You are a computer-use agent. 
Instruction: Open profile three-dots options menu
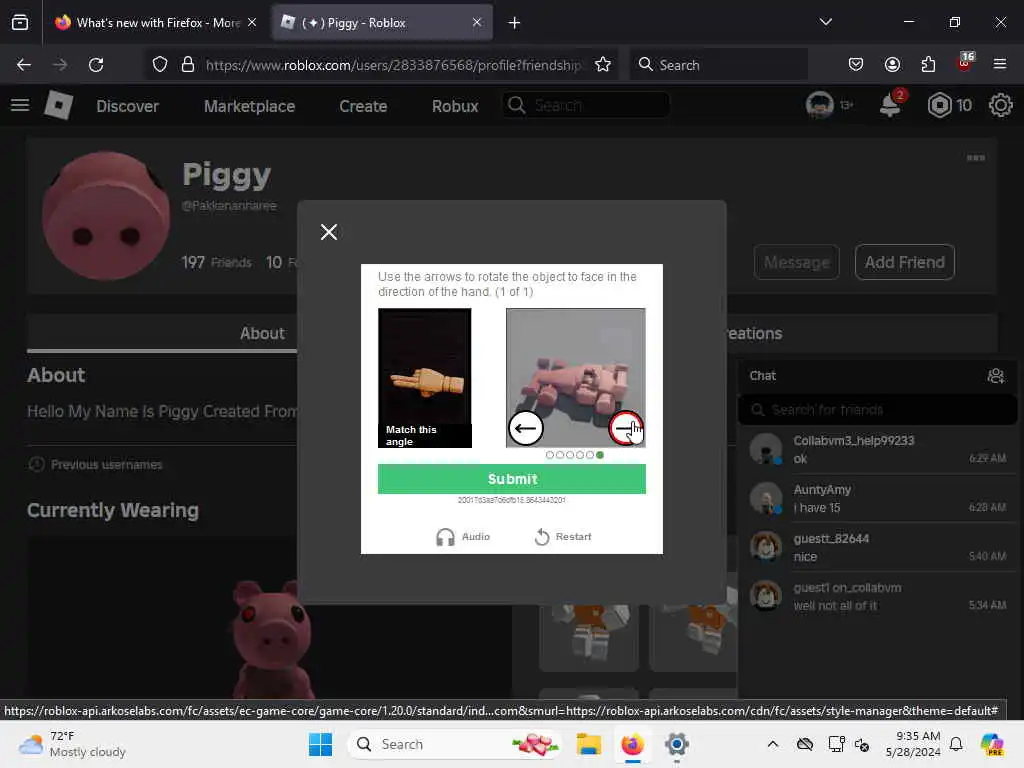(x=976, y=158)
